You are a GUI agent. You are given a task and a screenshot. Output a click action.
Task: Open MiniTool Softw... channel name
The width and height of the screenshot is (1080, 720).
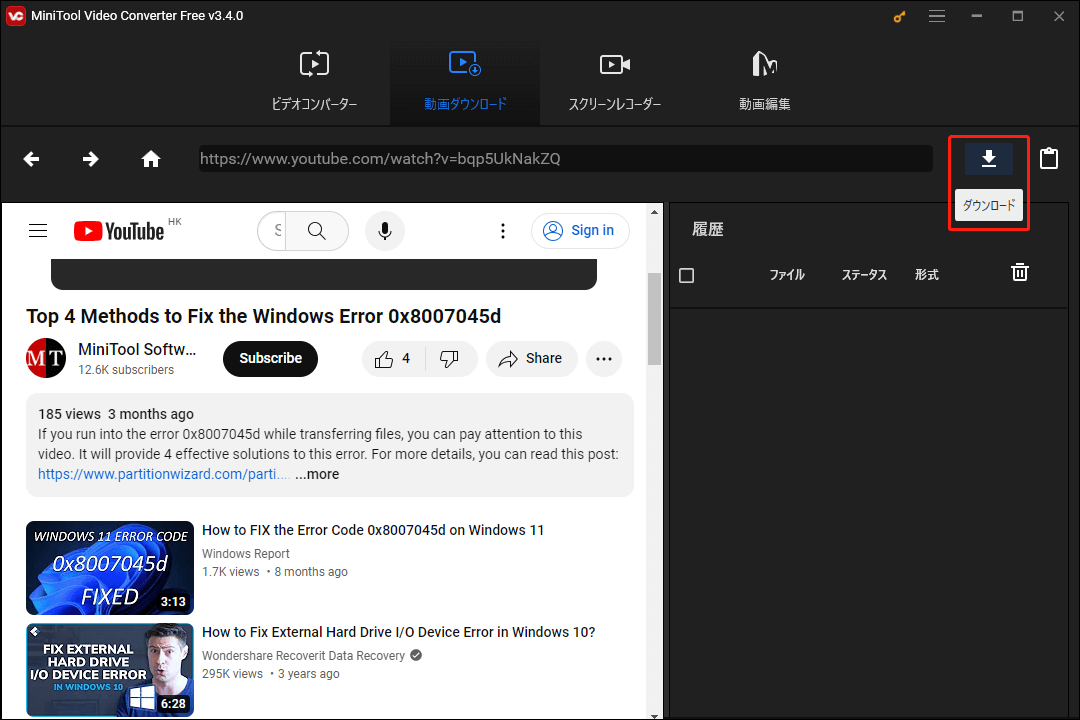(137, 349)
